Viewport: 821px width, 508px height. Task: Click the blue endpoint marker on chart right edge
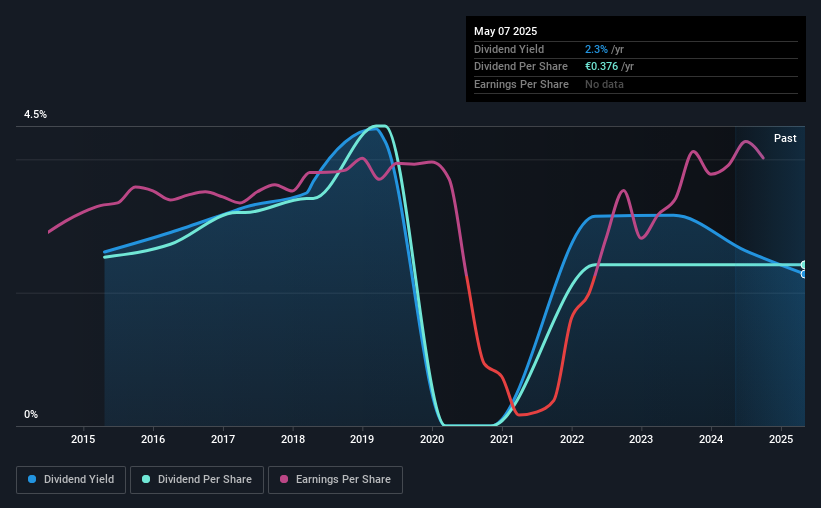coord(804,274)
